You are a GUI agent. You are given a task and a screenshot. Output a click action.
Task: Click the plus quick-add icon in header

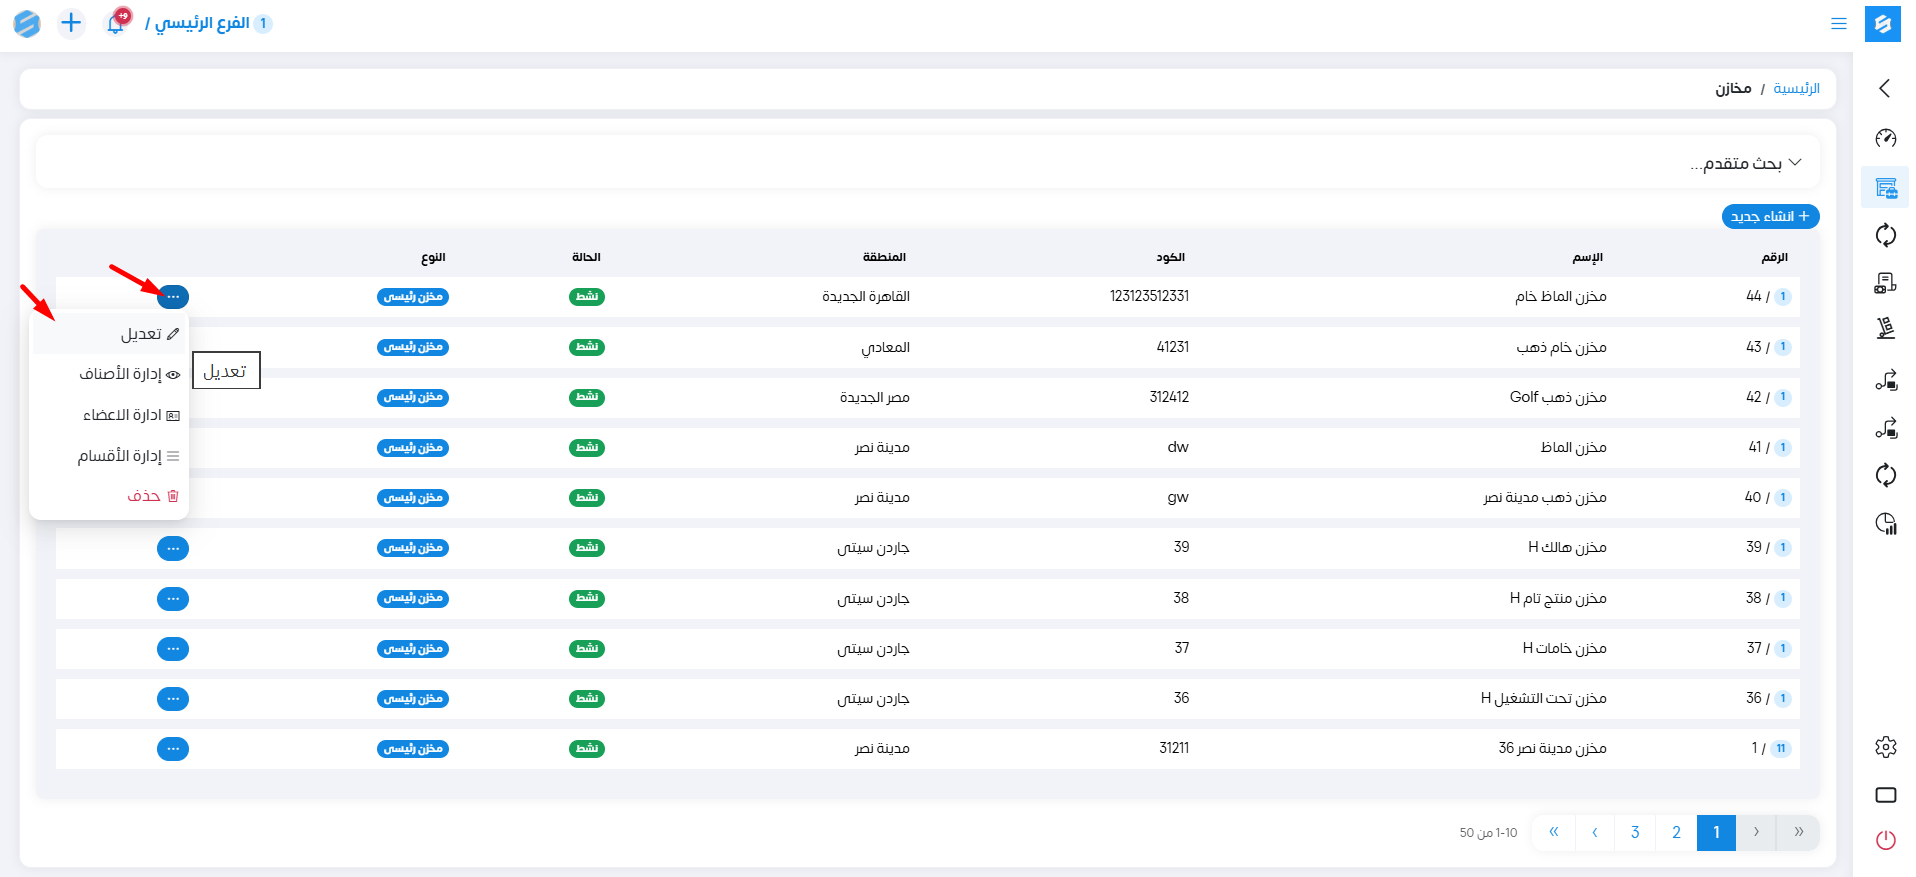[x=71, y=23]
